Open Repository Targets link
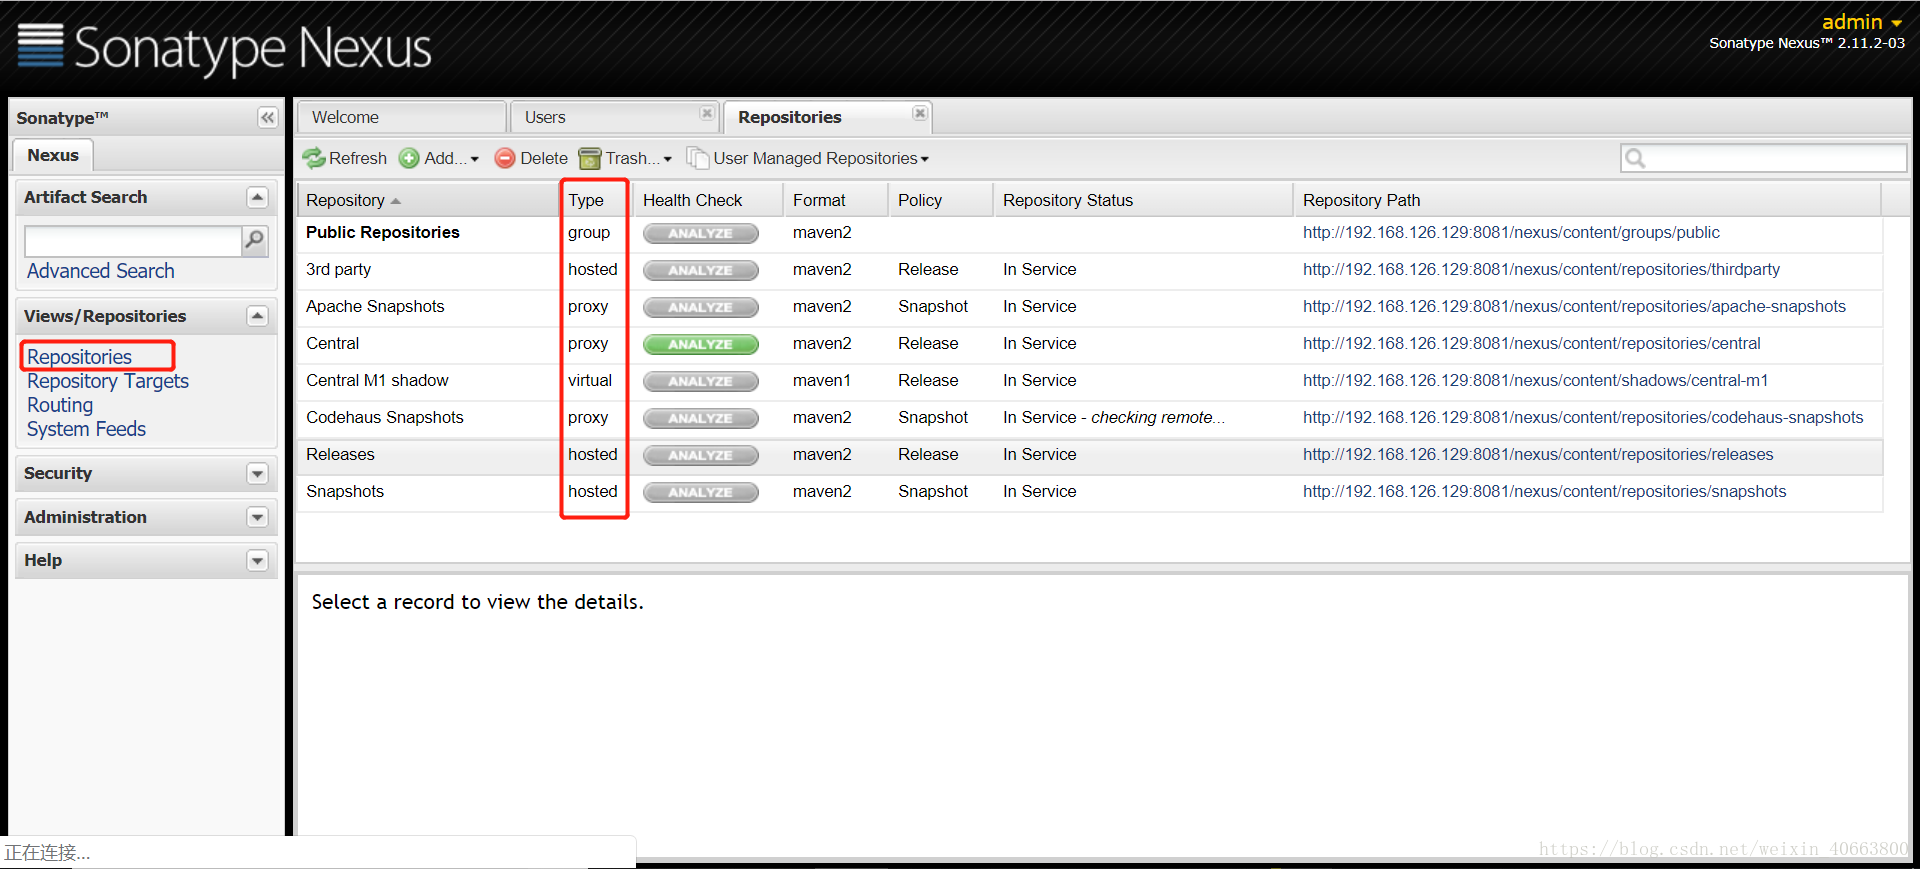 click(x=108, y=381)
